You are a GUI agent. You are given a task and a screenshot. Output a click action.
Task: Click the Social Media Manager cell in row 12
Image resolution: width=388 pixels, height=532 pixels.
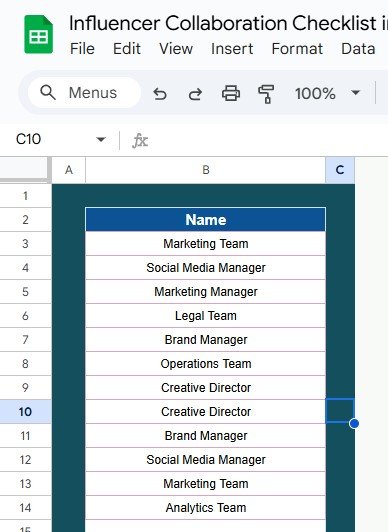coord(206,460)
